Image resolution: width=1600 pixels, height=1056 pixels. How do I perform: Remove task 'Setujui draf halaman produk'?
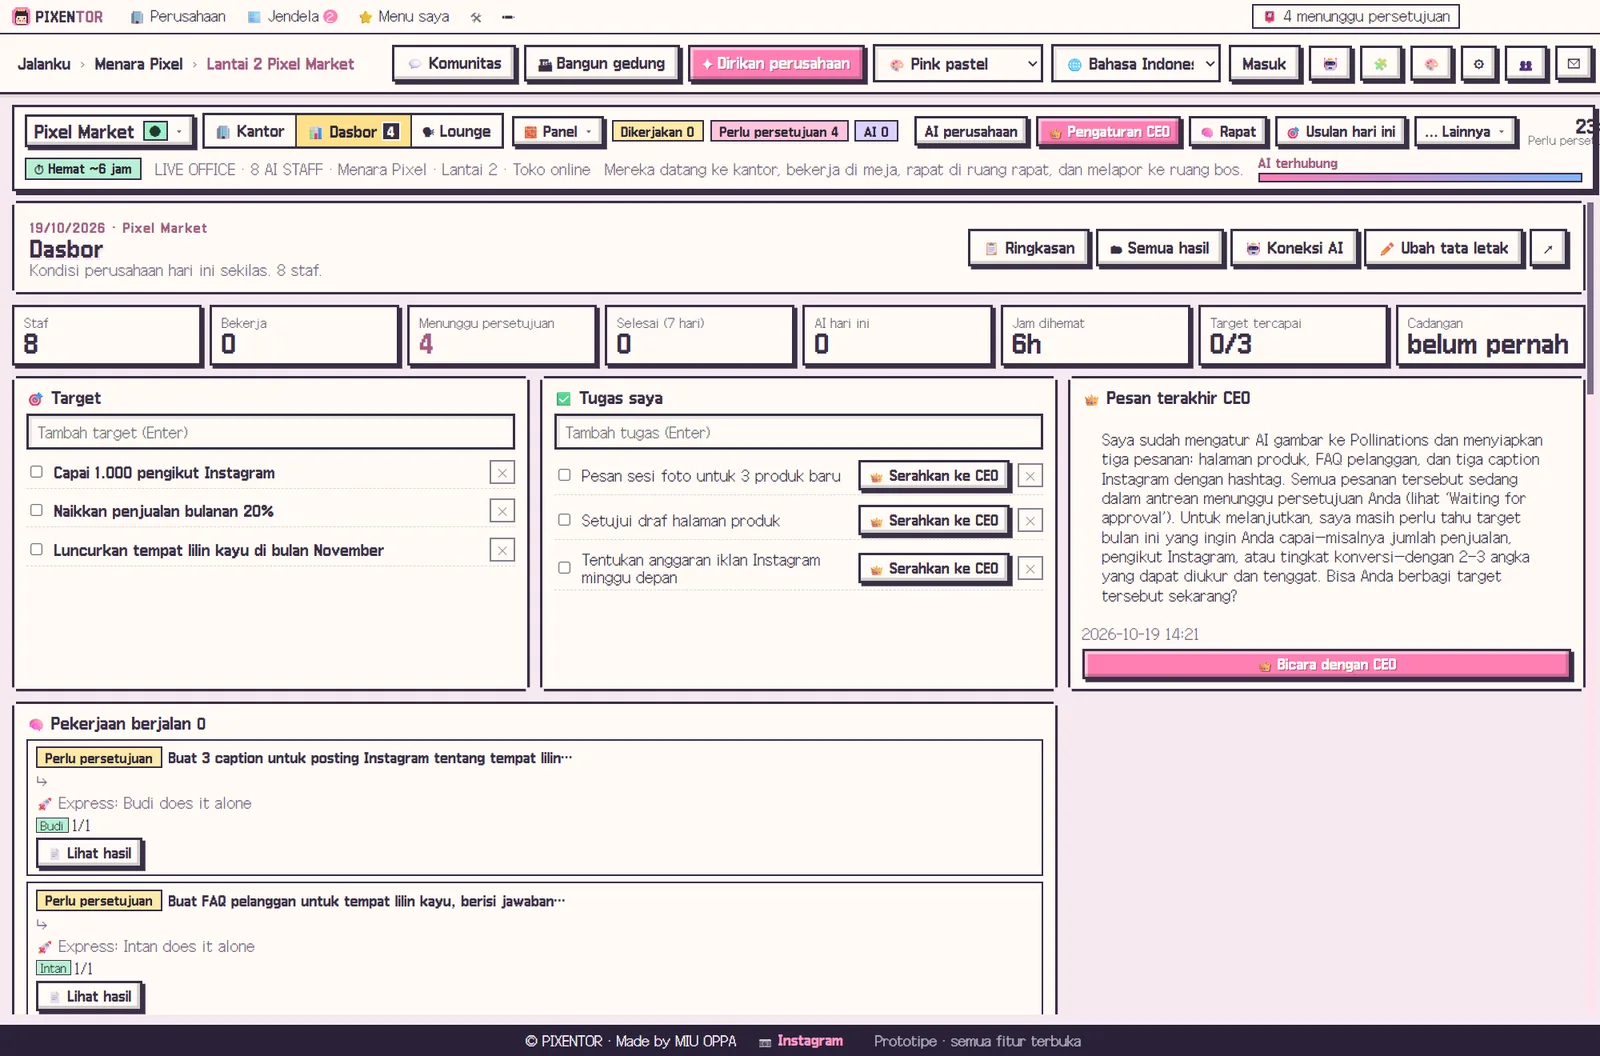1030,521
